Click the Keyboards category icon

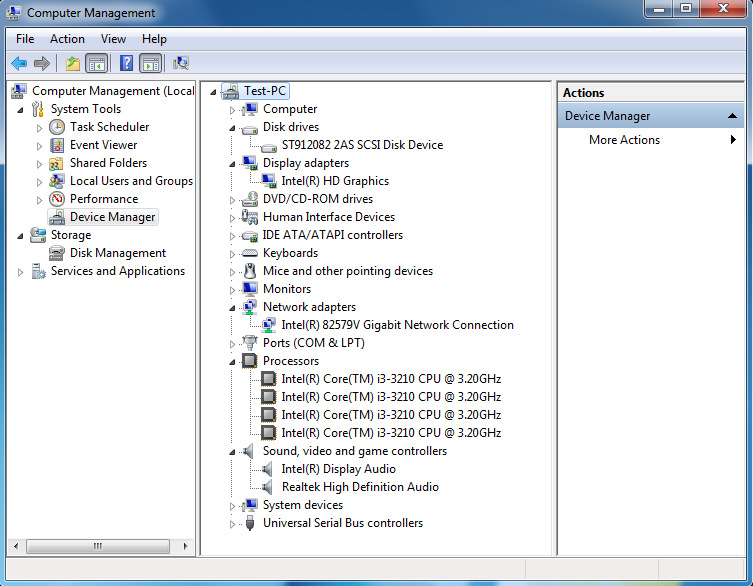pos(250,253)
